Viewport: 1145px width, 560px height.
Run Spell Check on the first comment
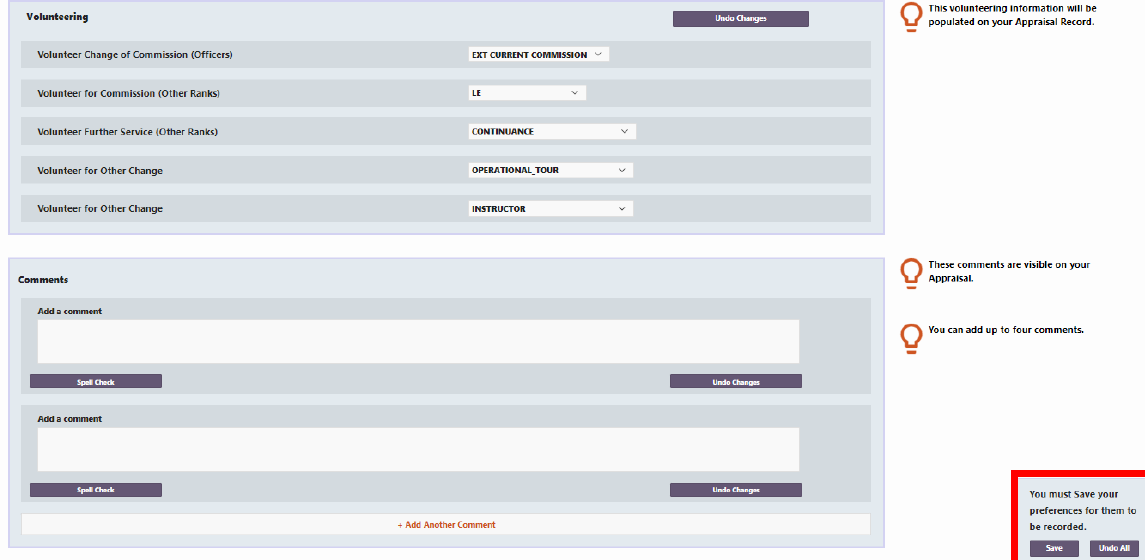pos(96,382)
